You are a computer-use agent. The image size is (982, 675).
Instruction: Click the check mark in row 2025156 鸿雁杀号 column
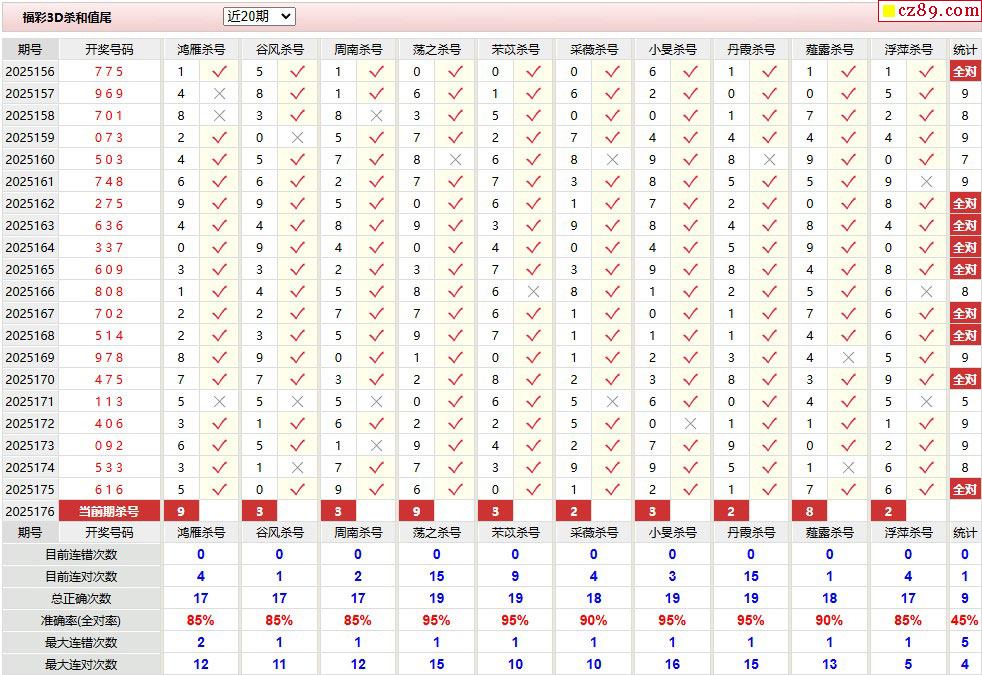(x=219, y=72)
